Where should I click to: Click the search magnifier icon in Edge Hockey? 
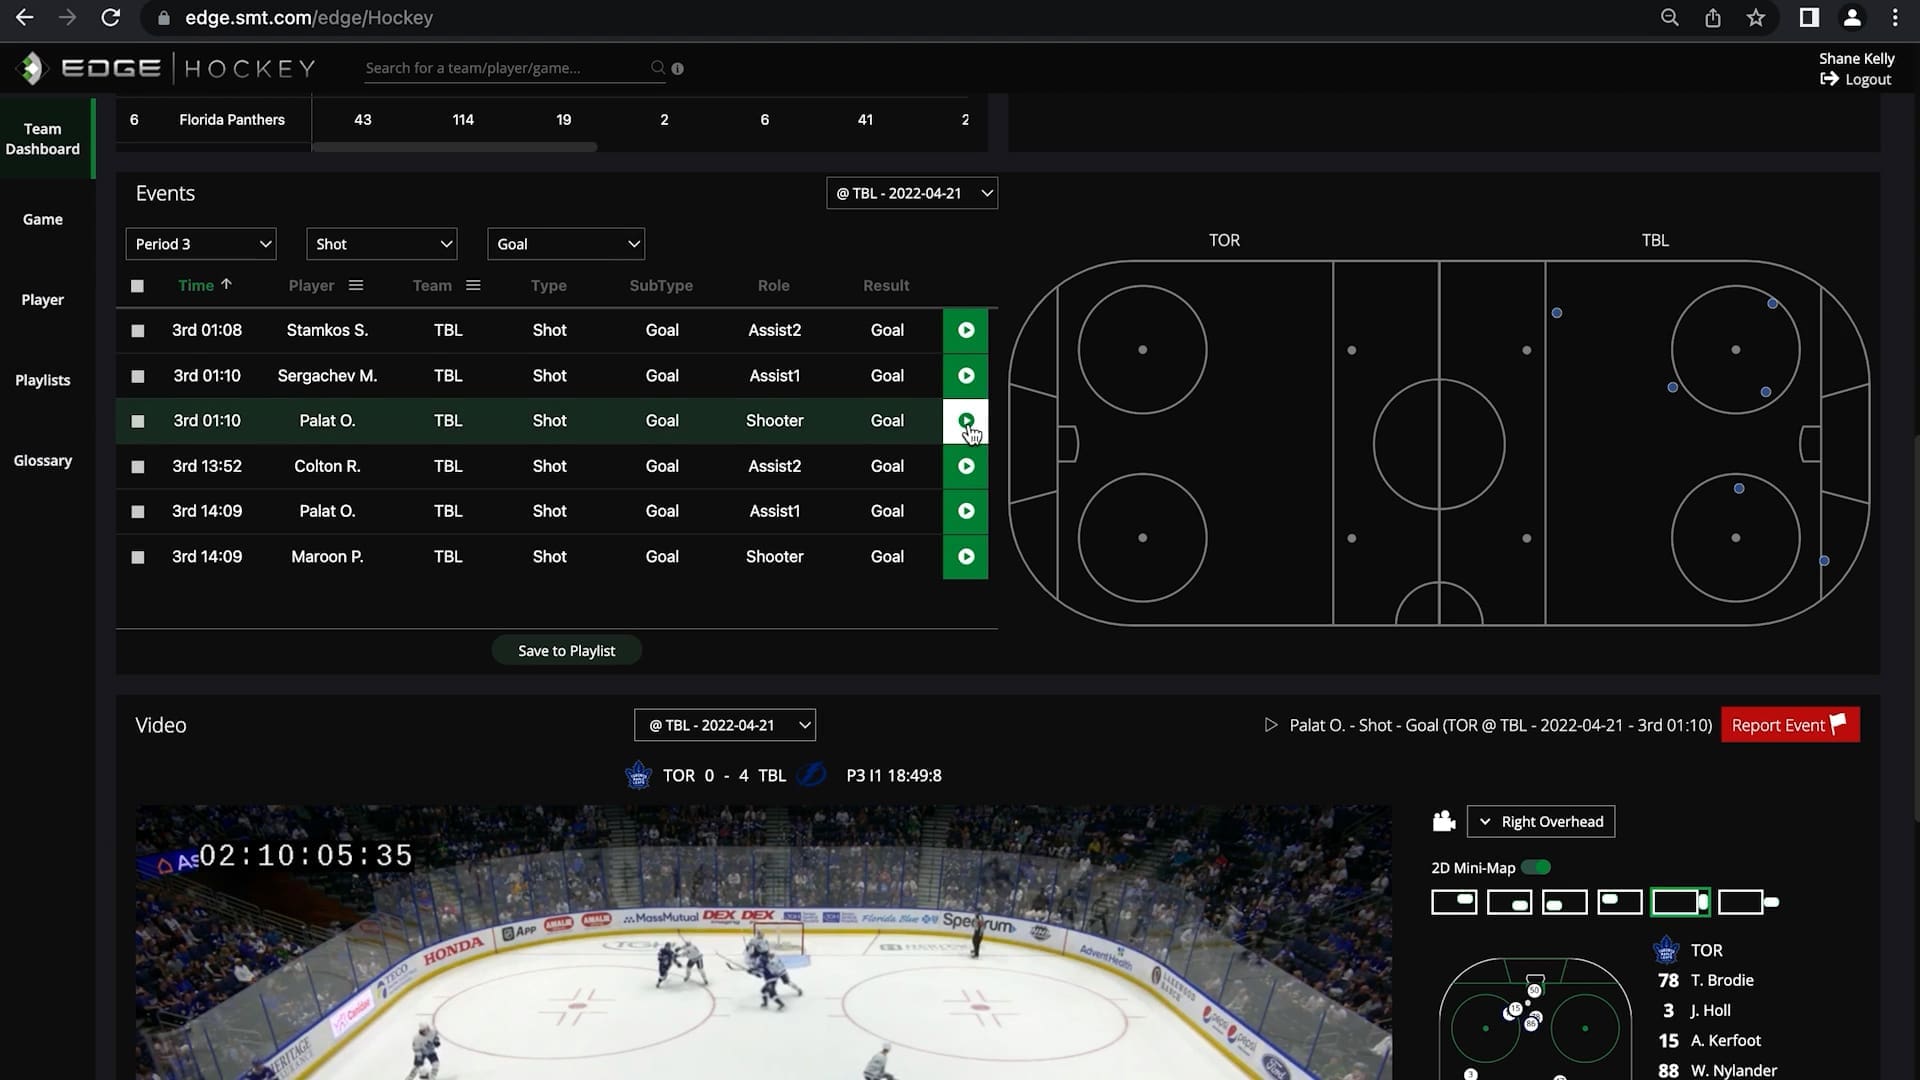657,68
